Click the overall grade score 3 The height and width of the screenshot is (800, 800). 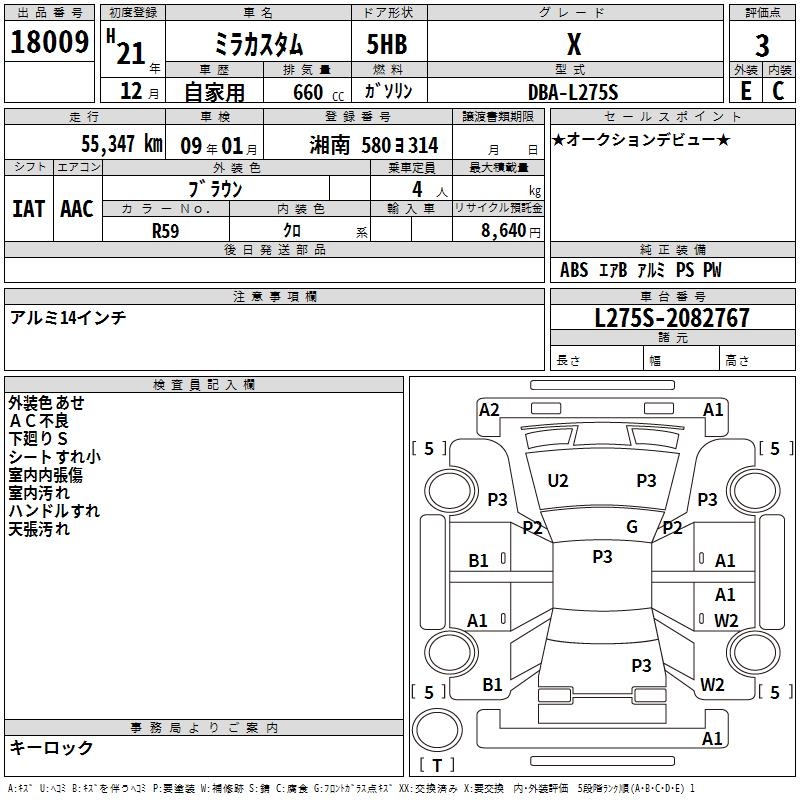[x=762, y=45]
